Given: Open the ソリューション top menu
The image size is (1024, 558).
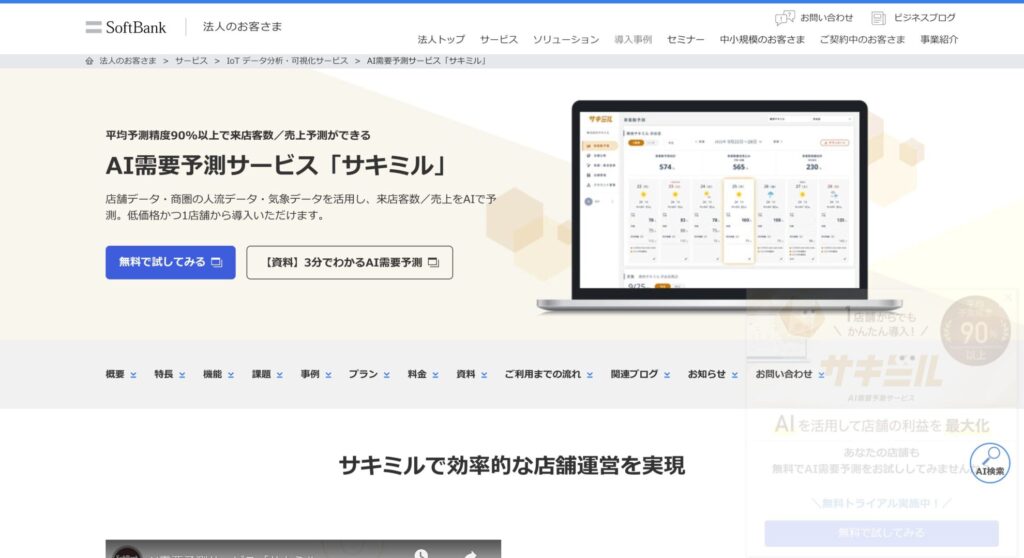Looking at the screenshot, I should pos(565,40).
